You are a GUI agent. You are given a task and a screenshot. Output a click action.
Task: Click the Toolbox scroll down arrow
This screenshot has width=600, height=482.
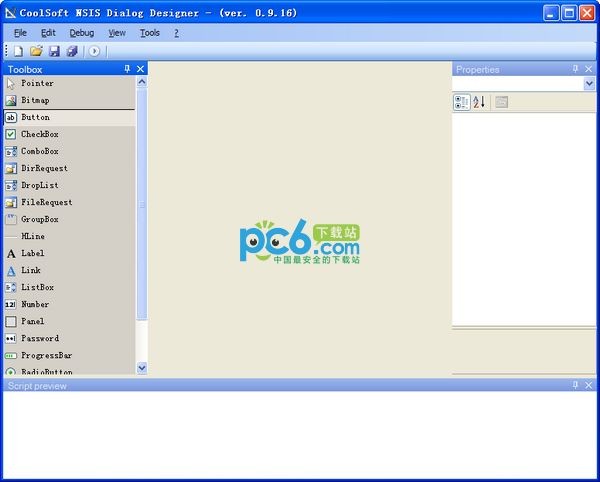pos(142,368)
